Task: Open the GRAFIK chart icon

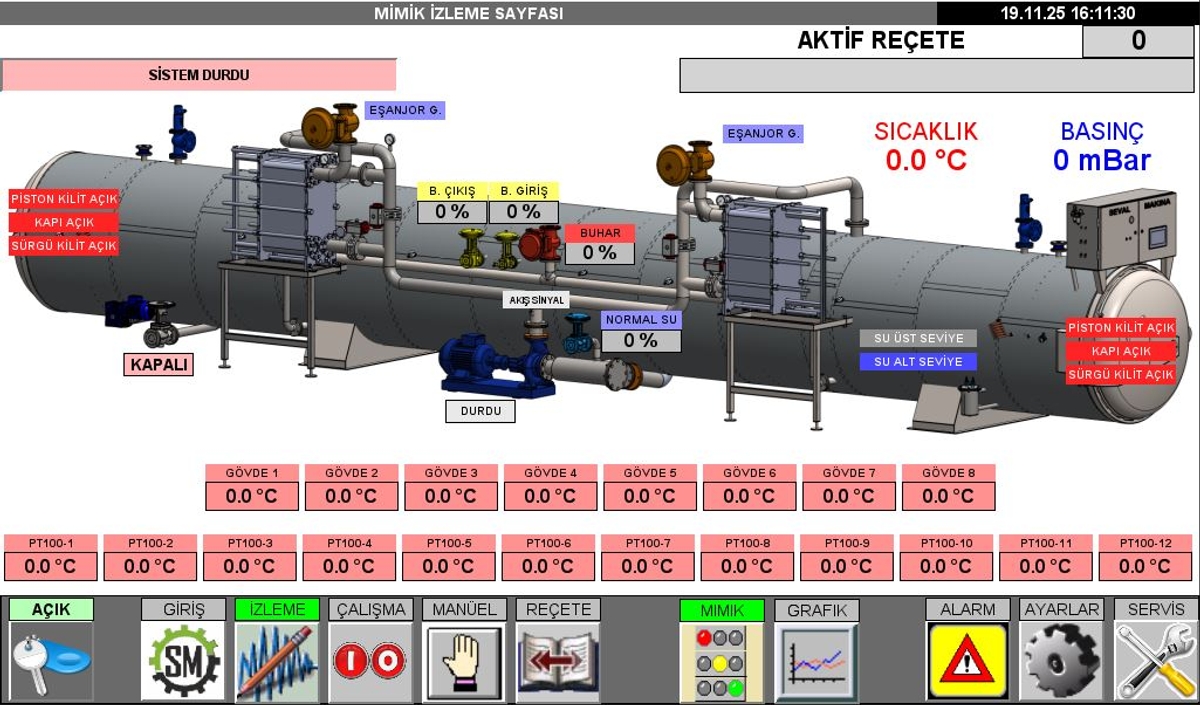Action: (x=816, y=661)
